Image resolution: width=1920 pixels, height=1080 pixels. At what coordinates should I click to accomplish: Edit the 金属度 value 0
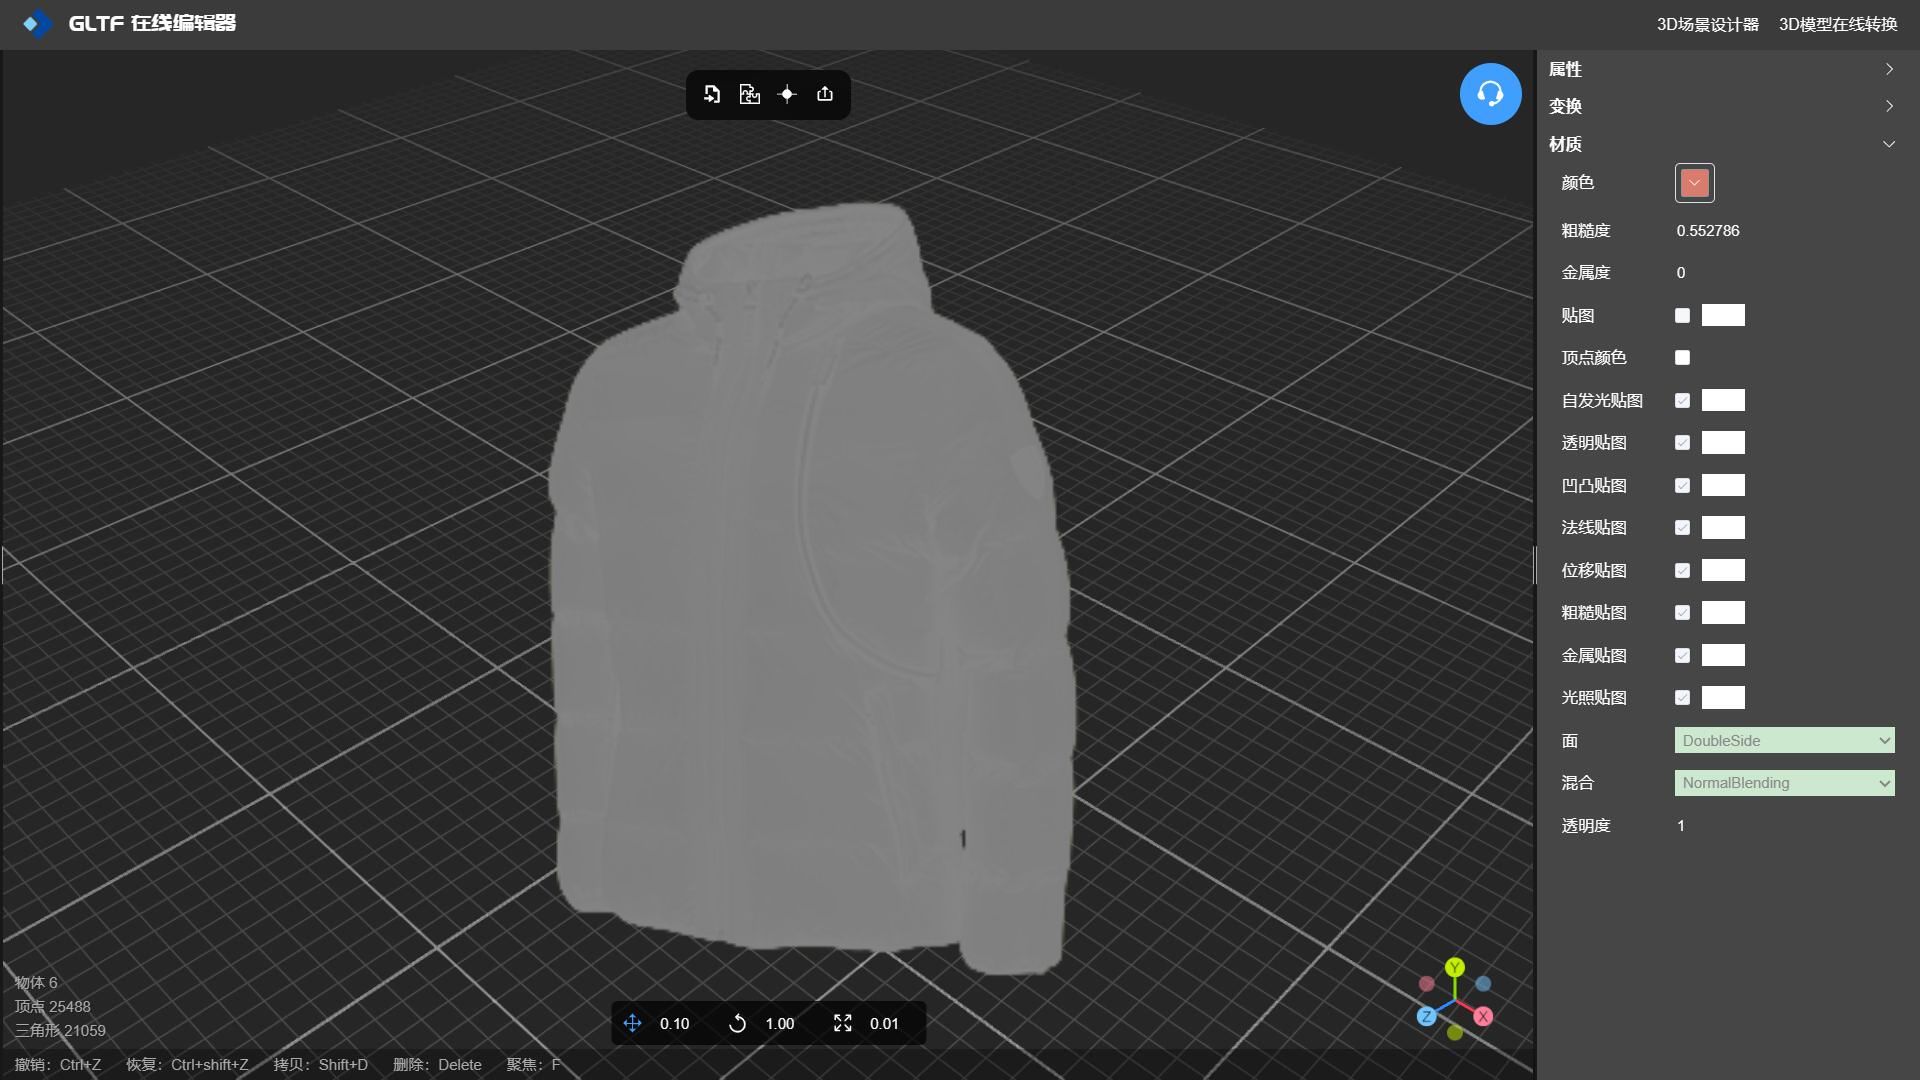1681,273
